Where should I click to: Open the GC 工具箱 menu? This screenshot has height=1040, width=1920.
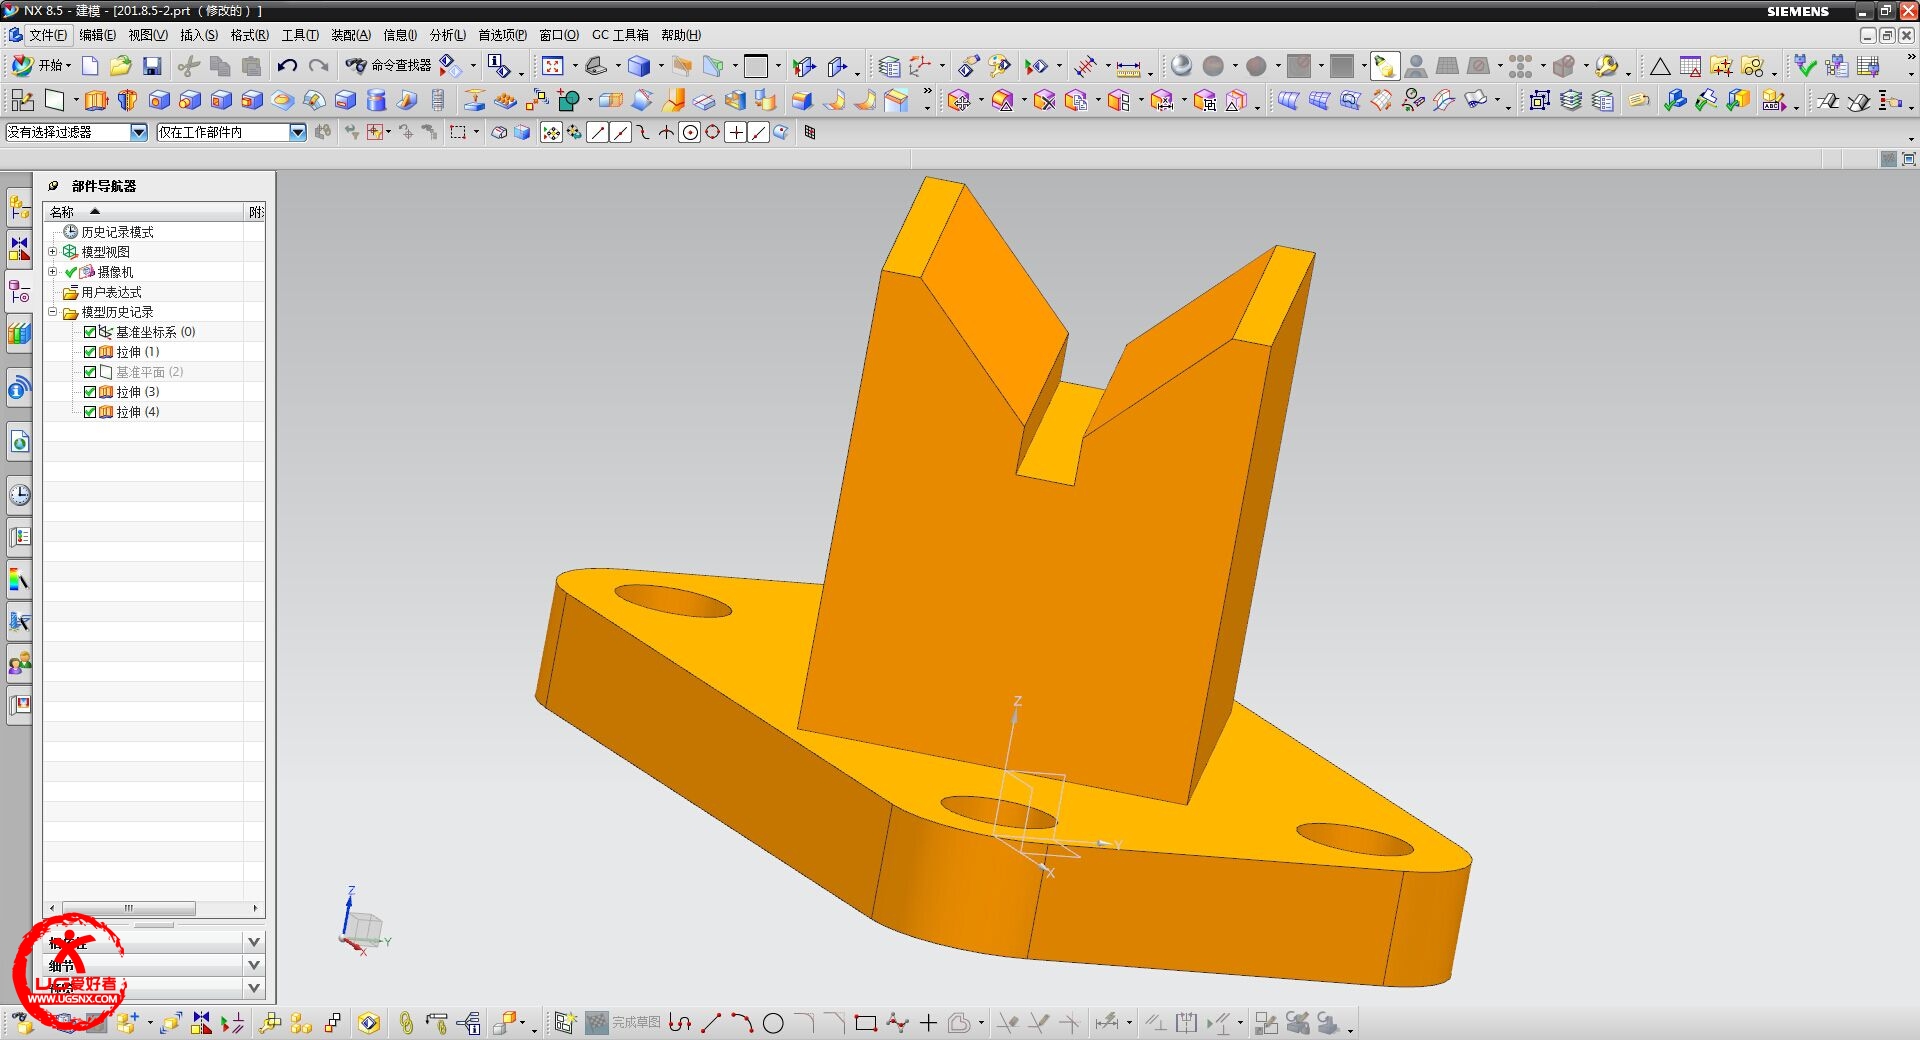(620, 35)
